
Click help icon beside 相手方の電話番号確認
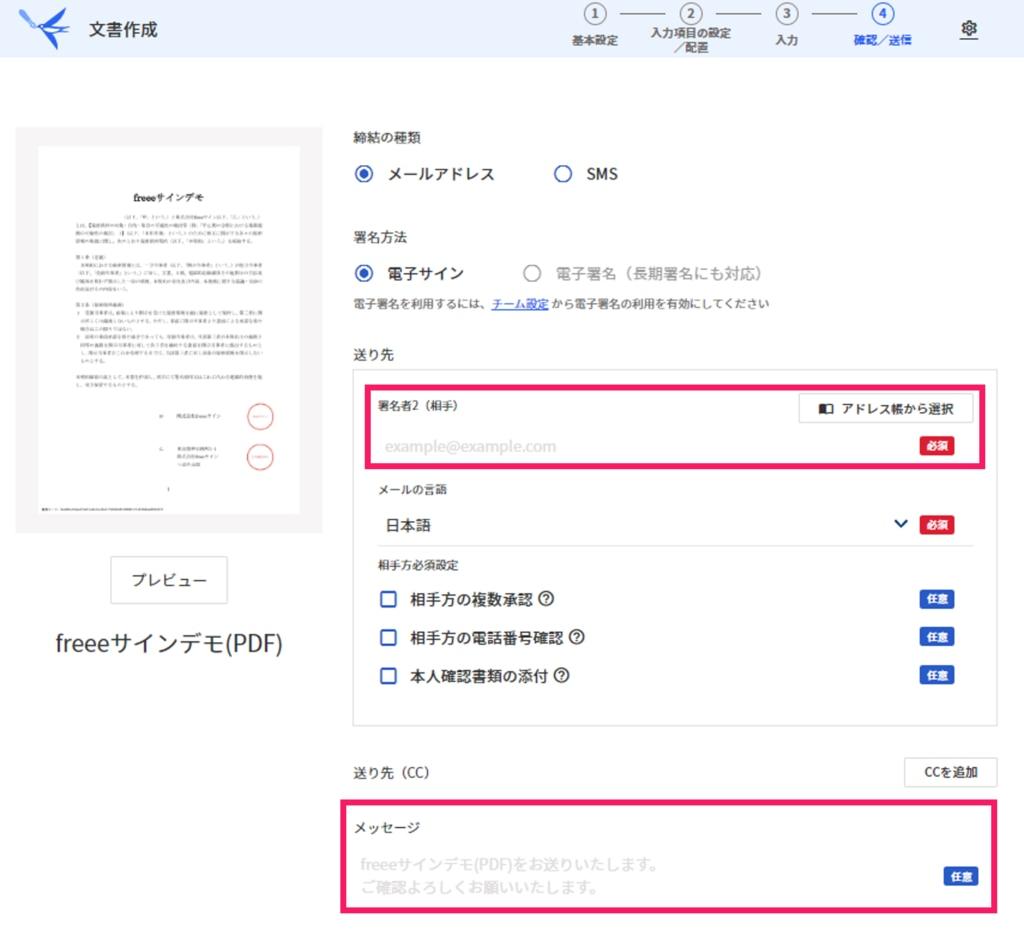click(577, 637)
